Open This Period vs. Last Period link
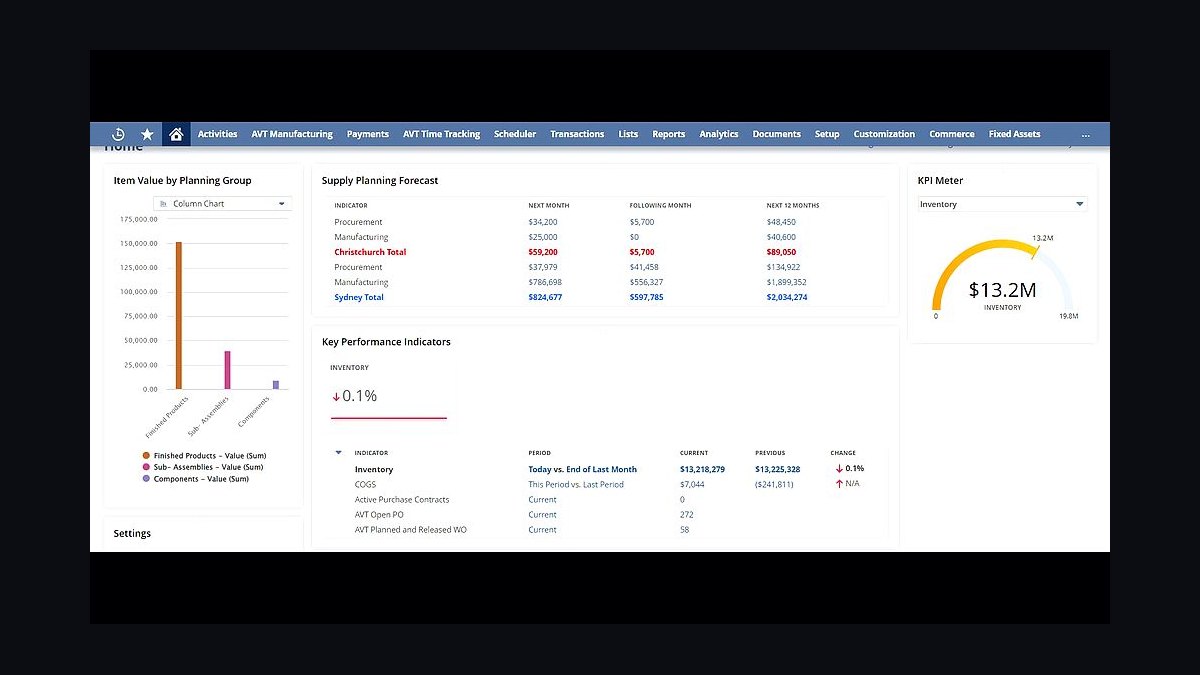The height and width of the screenshot is (675, 1200). pos(576,484)
